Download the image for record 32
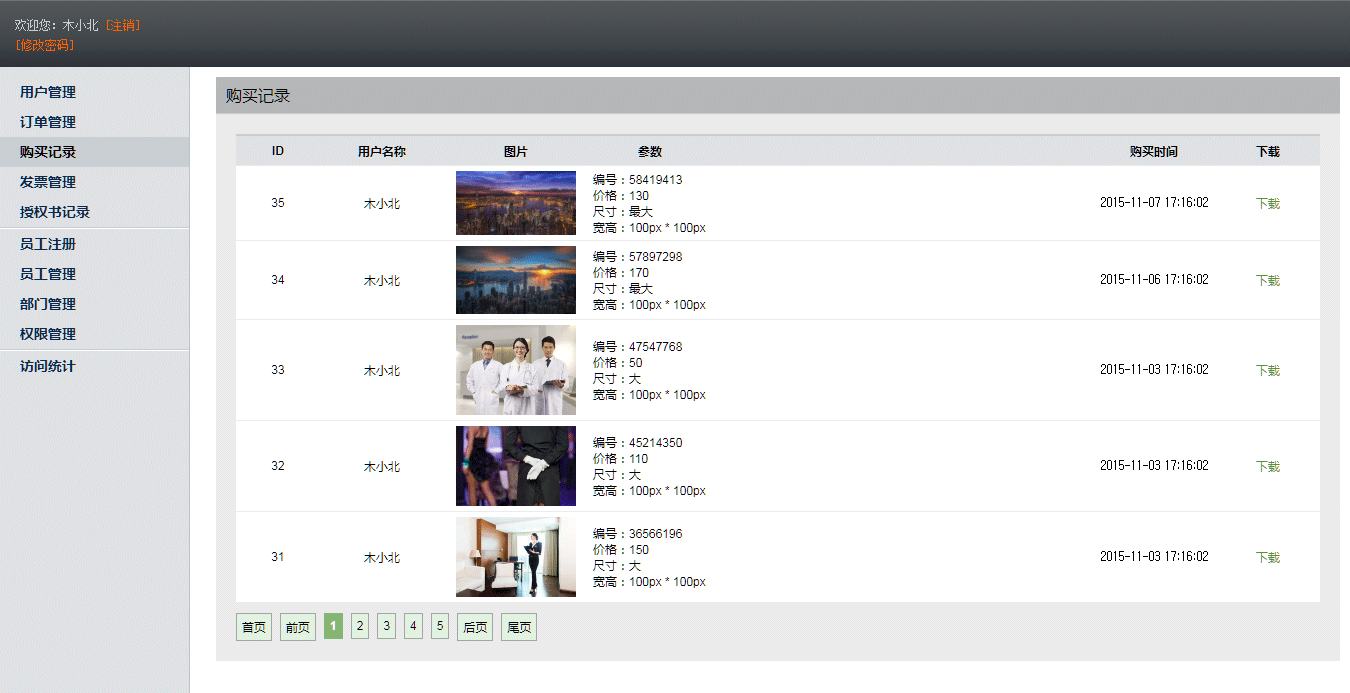This screenshot has height=693, width=1350. pyautogui.click(x=1267, y=466)
